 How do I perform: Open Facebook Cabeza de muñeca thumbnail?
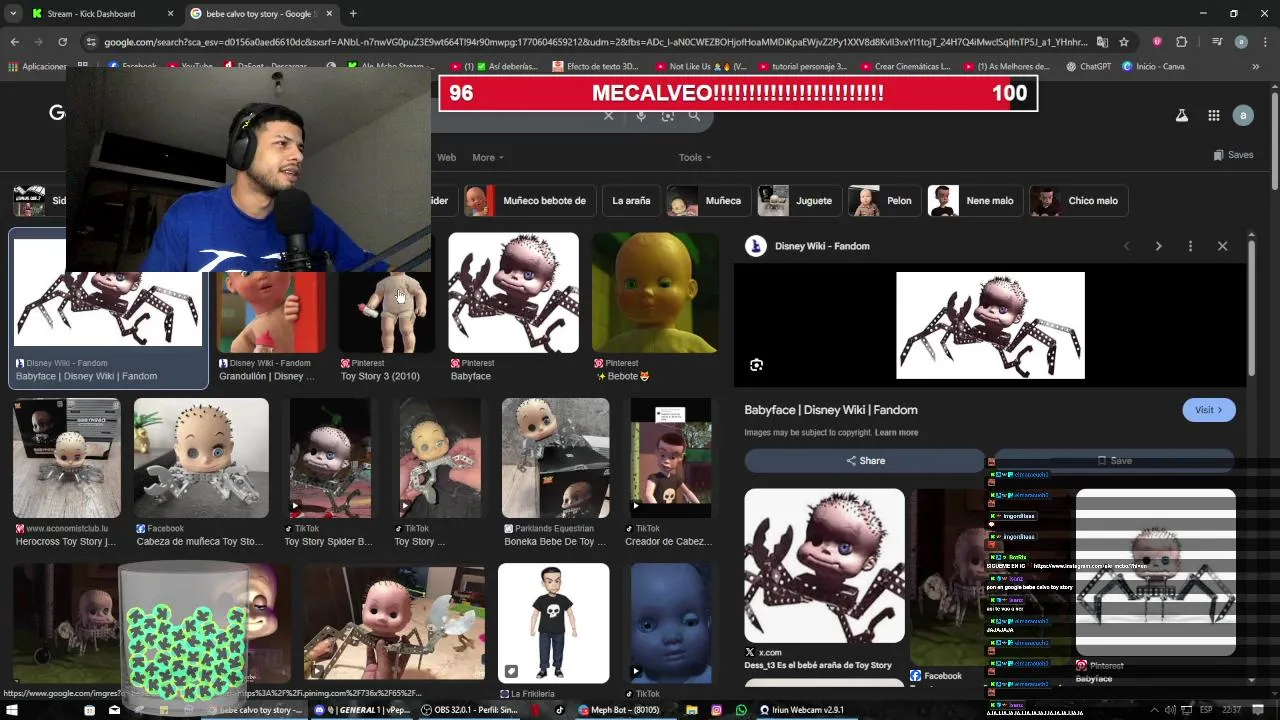click(x=201, y=458)
